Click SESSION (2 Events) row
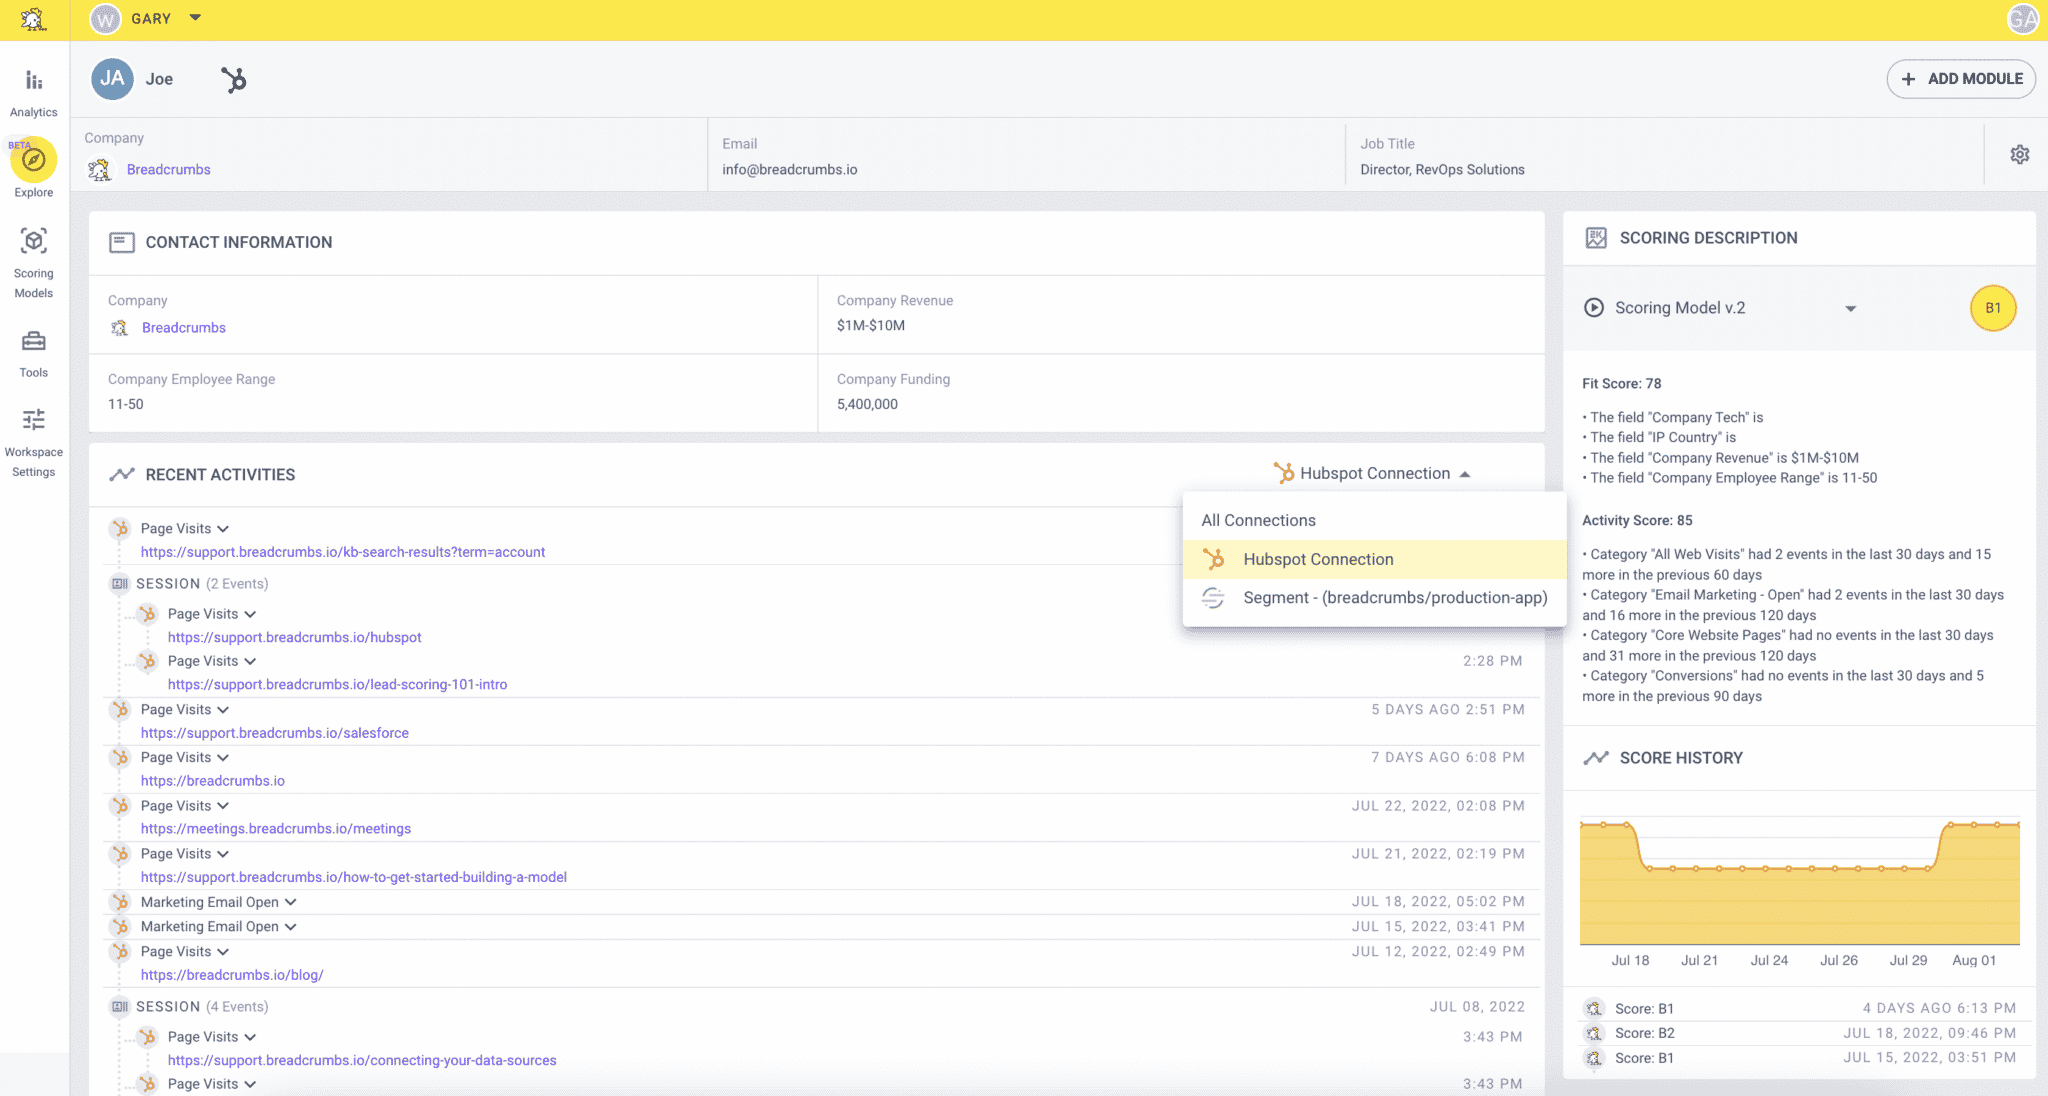Viewport: 2048px width, 1096px height. pos(202,584)
